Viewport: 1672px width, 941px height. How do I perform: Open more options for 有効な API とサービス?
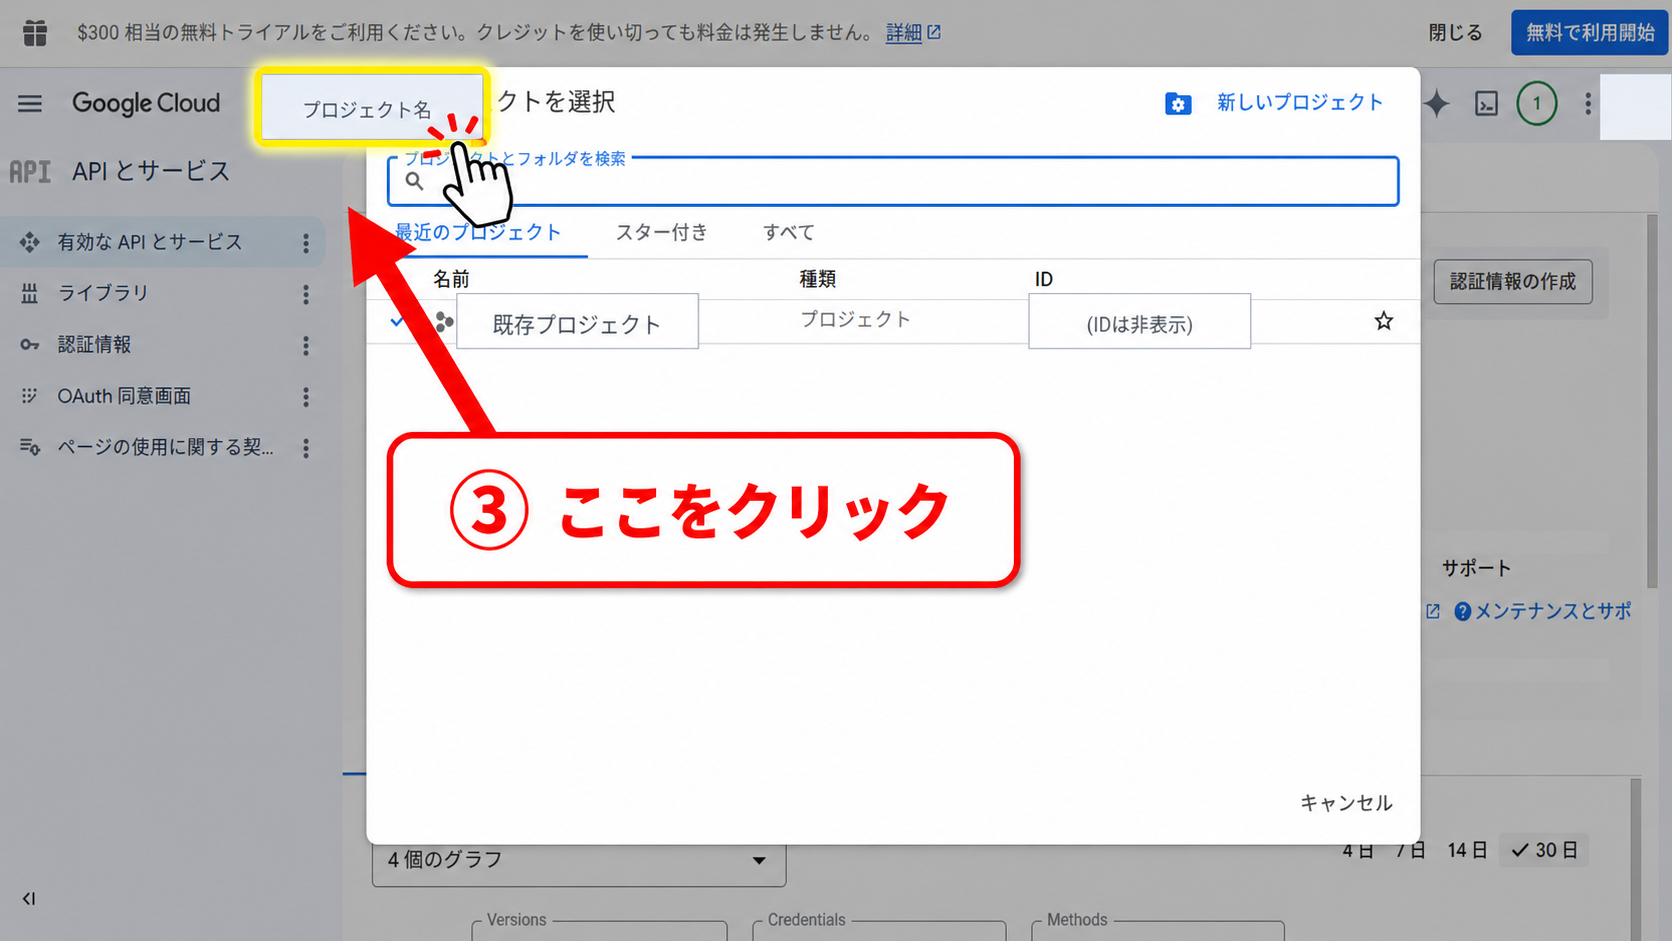tap(306, 242)
